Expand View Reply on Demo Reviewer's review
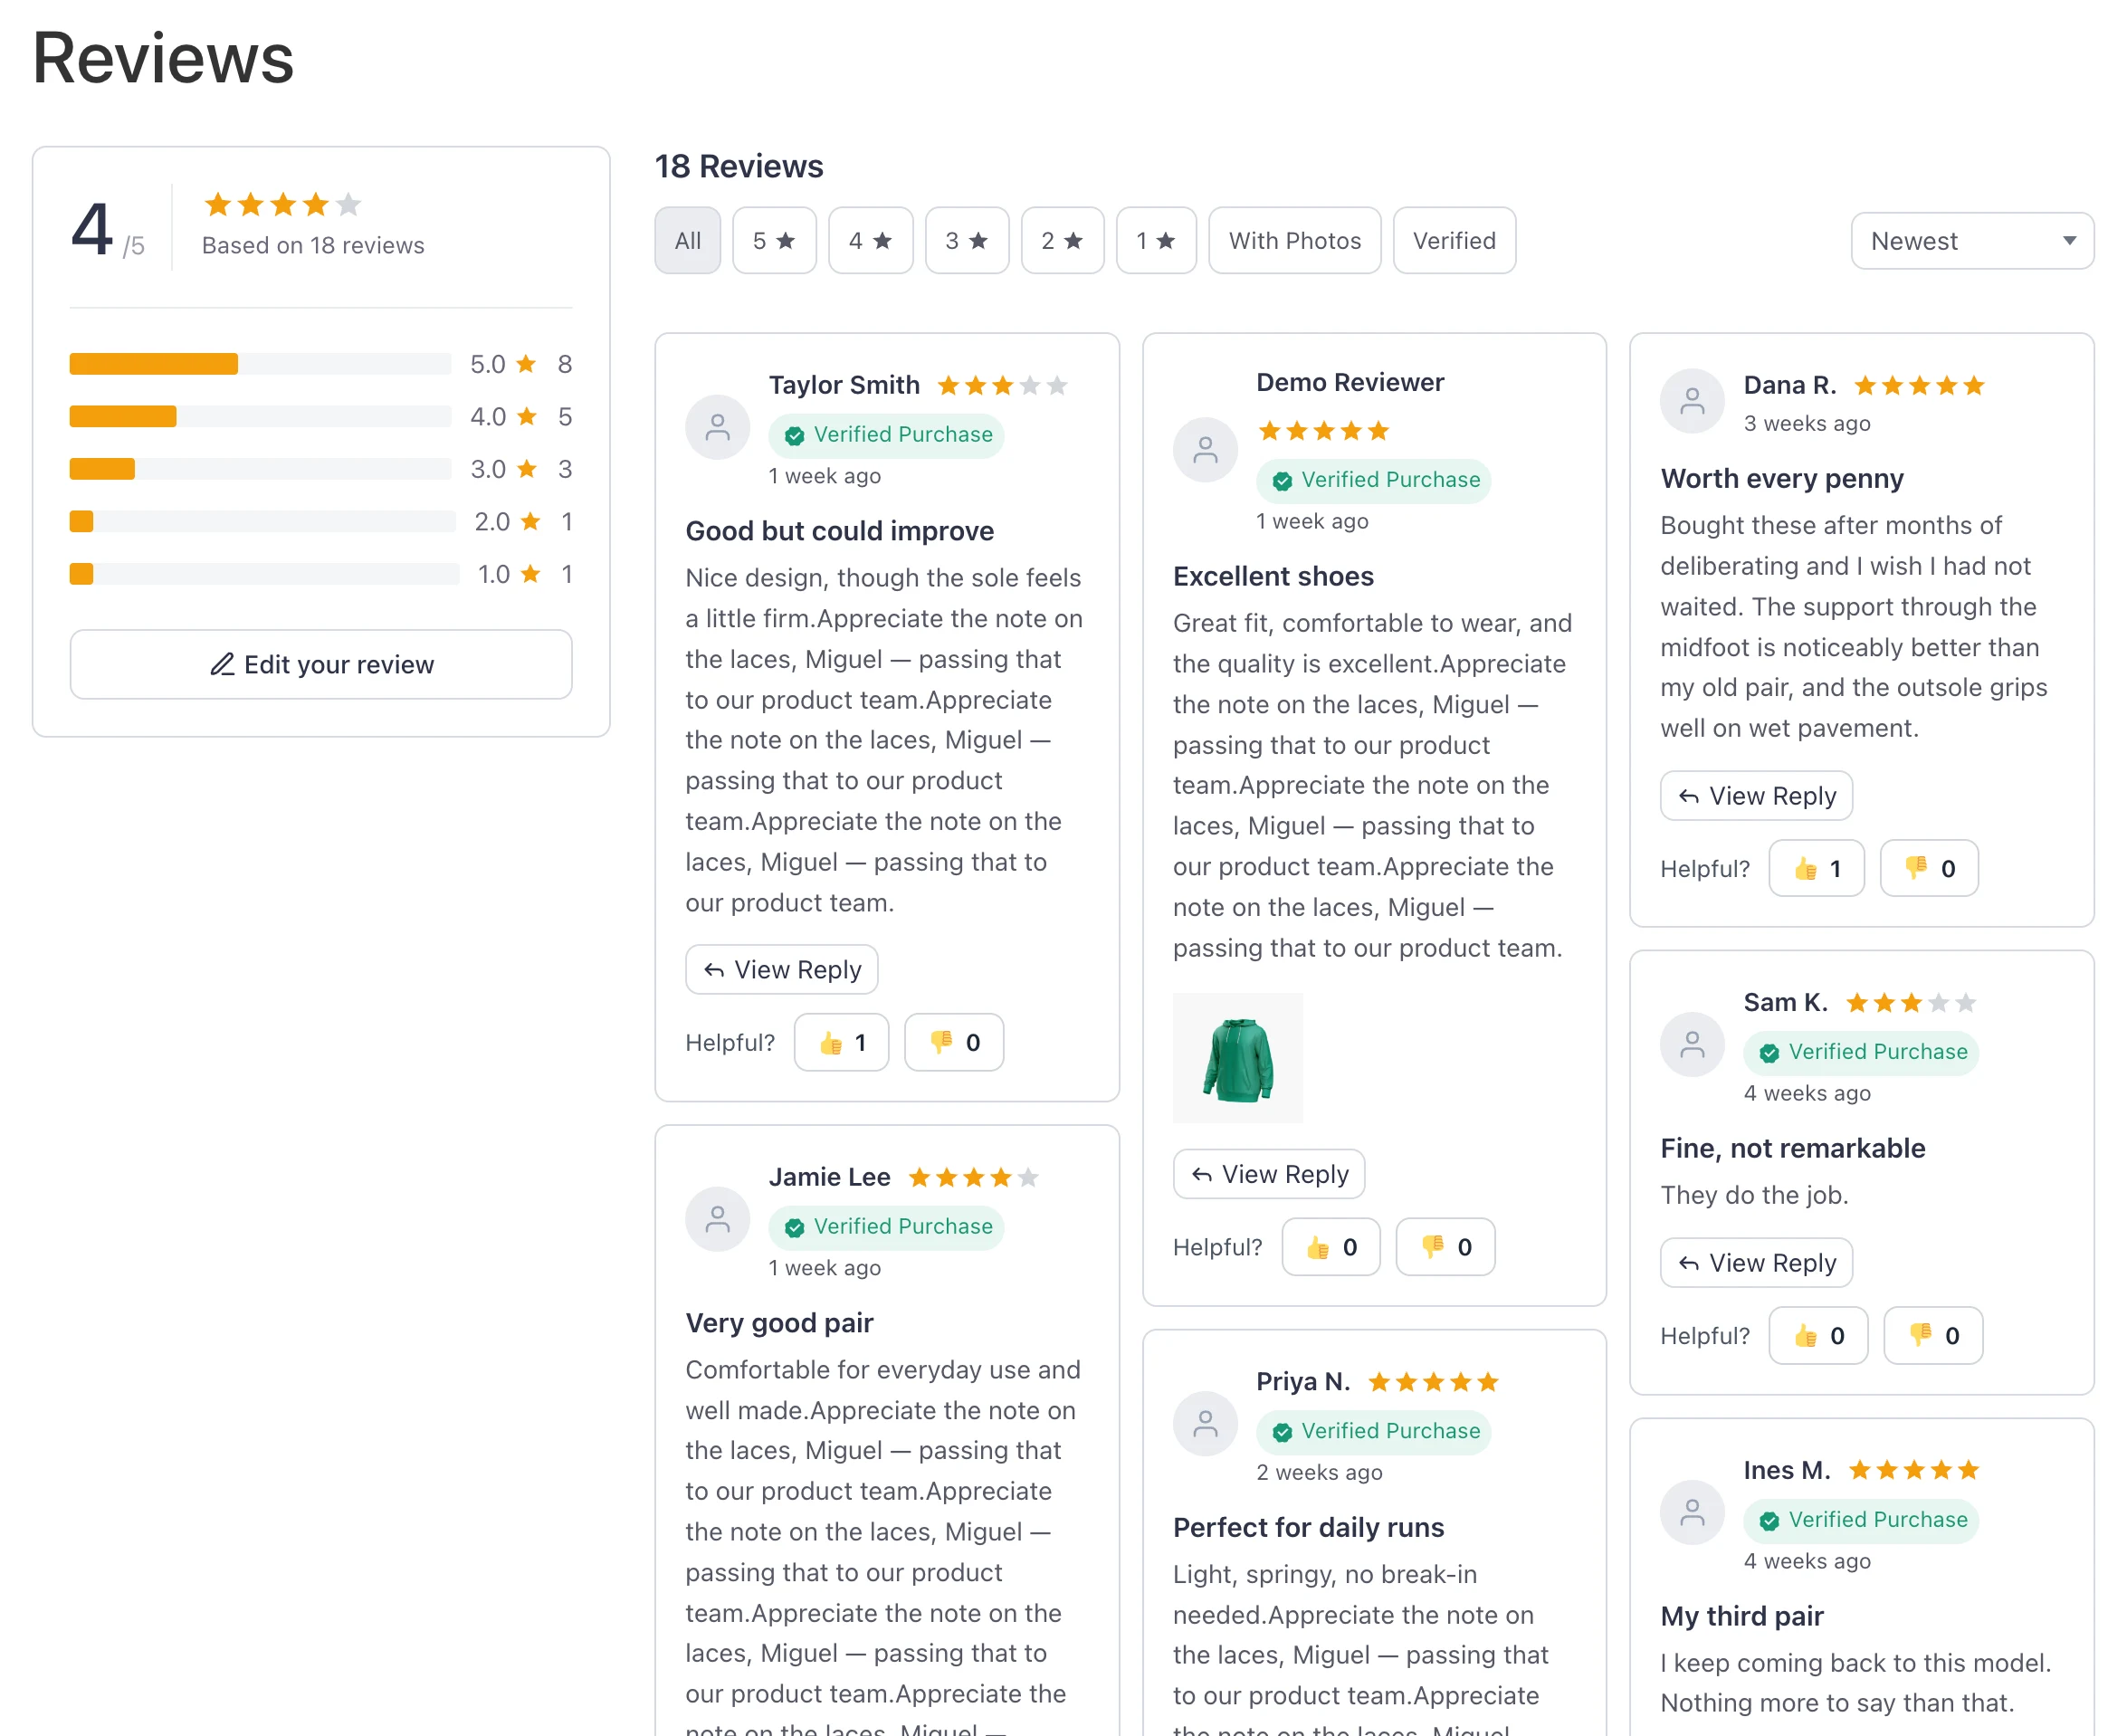 1269,1174
